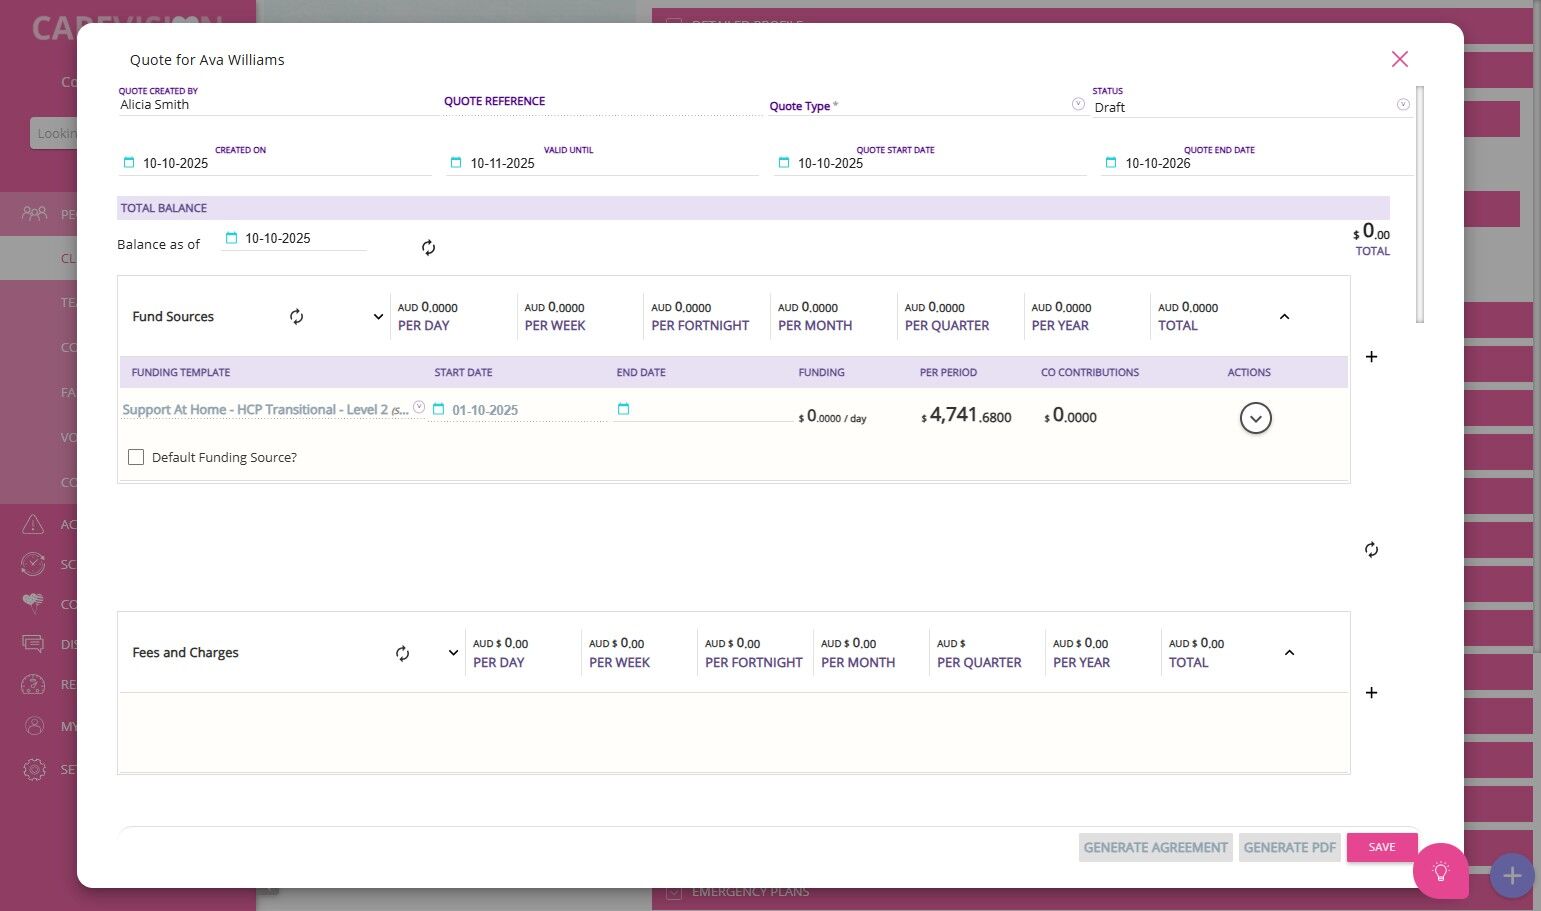Image resolution: width=1541 pixels, height=911 pixels.
Task: Click the Generate PDF button
Action: tap(1290, 847)
